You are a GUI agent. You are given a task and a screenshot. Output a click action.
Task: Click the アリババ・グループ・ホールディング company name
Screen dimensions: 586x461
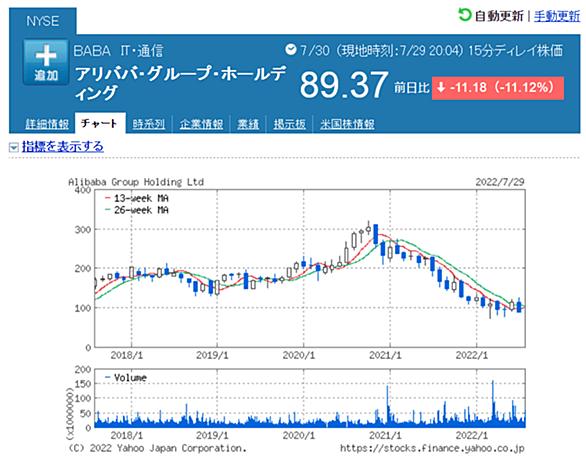tap(181, 83)
